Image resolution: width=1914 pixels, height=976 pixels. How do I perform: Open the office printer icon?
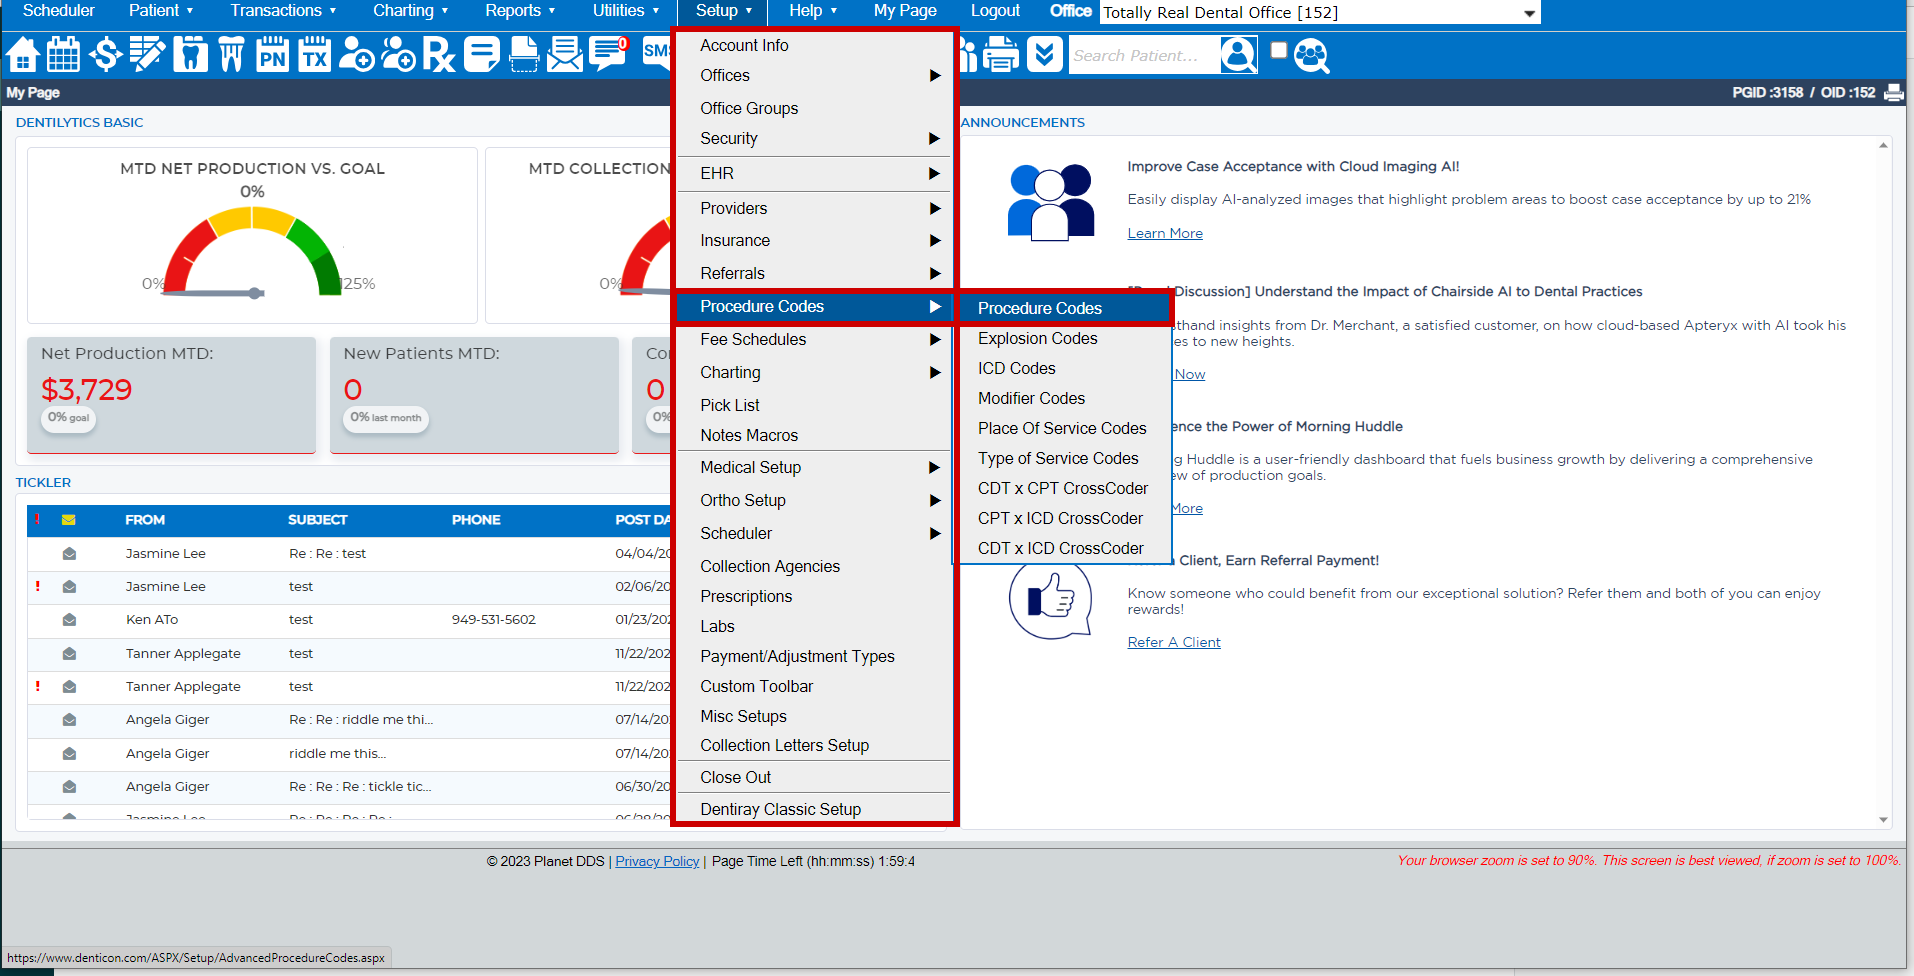point(1000,55)
